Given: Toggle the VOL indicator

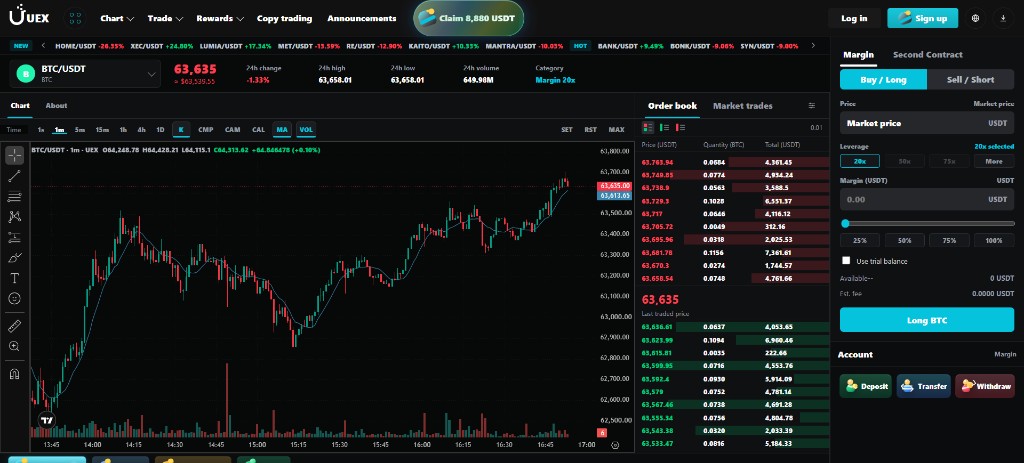Looking at the screenshot, I should pyautogui.click(x=306, y=129).
